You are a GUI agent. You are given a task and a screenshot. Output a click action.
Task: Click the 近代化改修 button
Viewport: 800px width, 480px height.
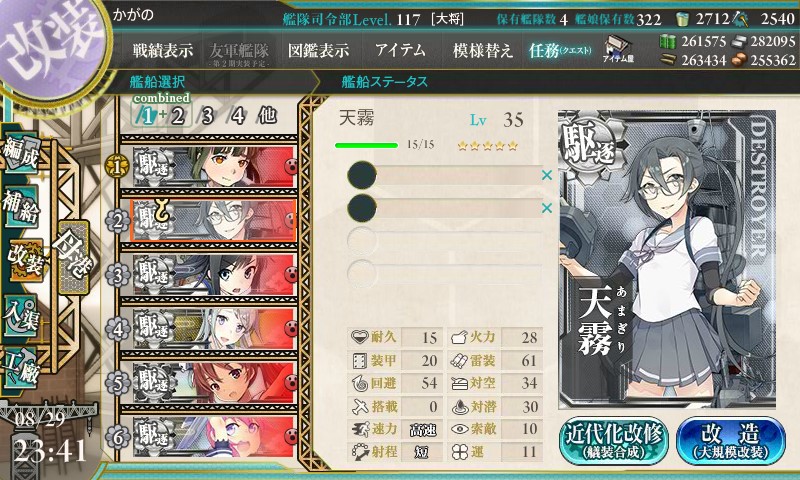click(614, 441)
